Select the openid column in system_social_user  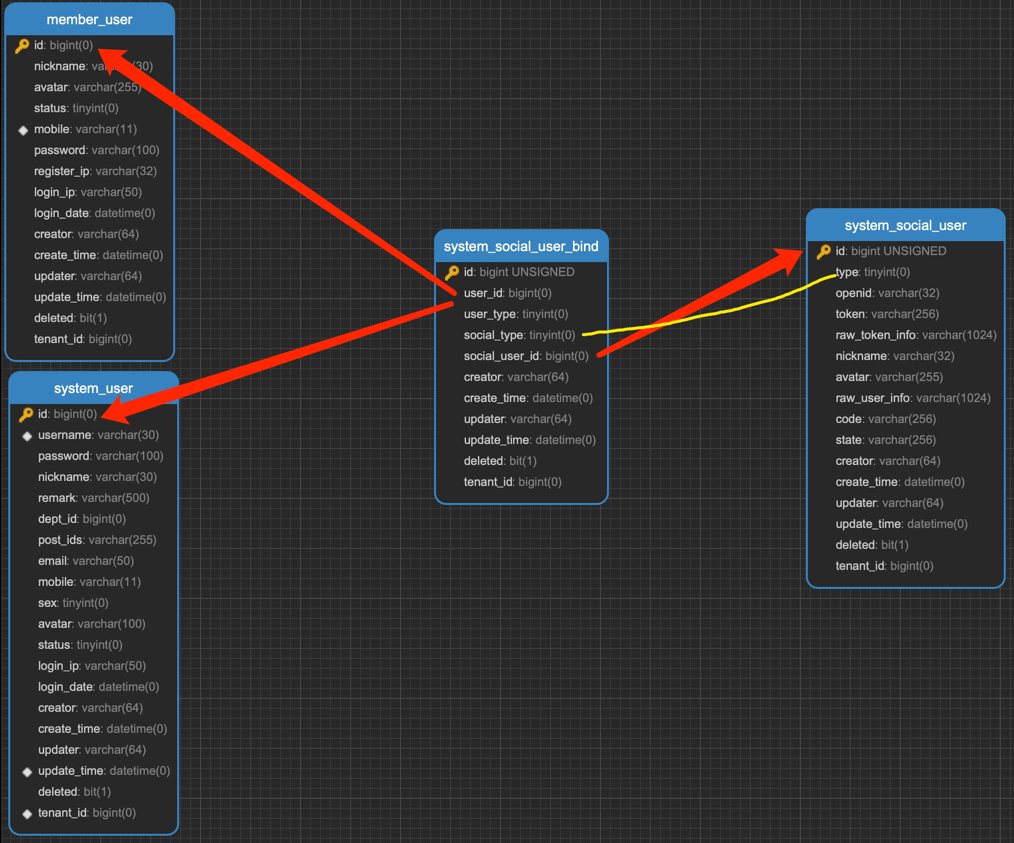(887, 293)
